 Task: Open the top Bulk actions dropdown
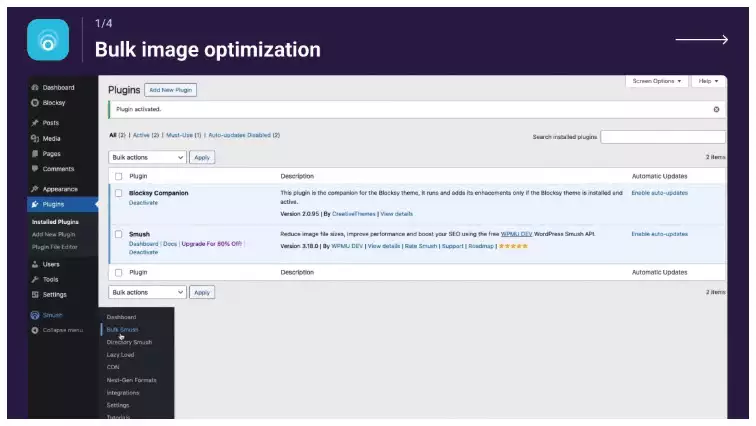click(147, 158)
